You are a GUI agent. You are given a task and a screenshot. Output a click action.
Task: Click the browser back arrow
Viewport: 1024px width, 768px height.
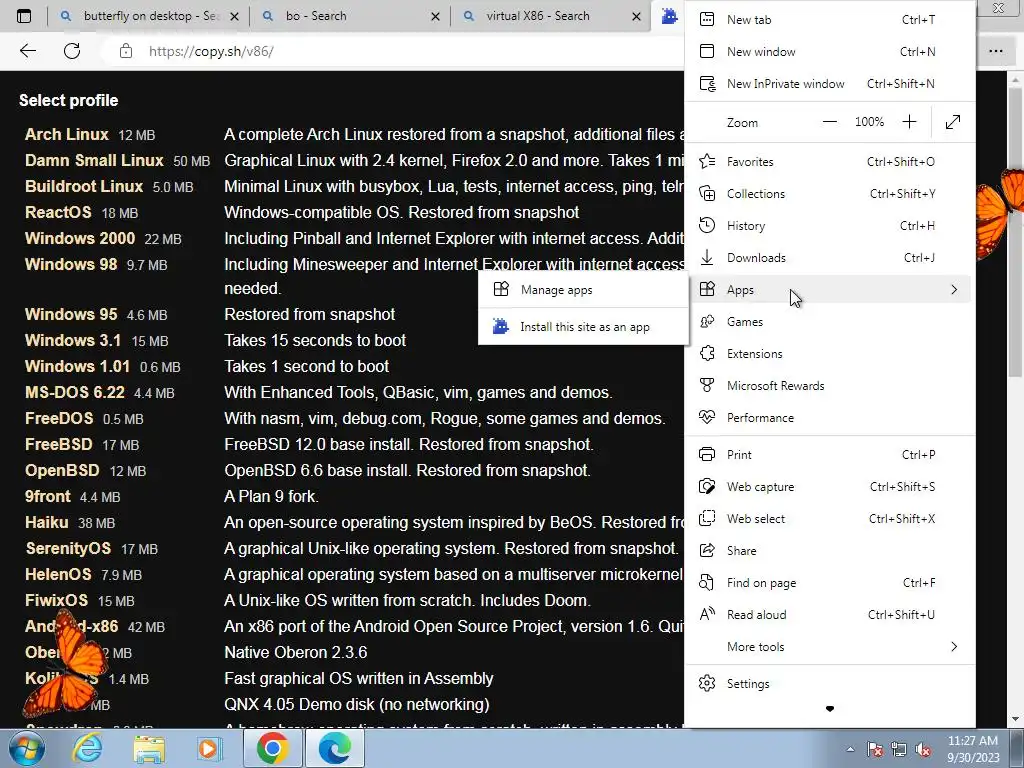point(27,51)
